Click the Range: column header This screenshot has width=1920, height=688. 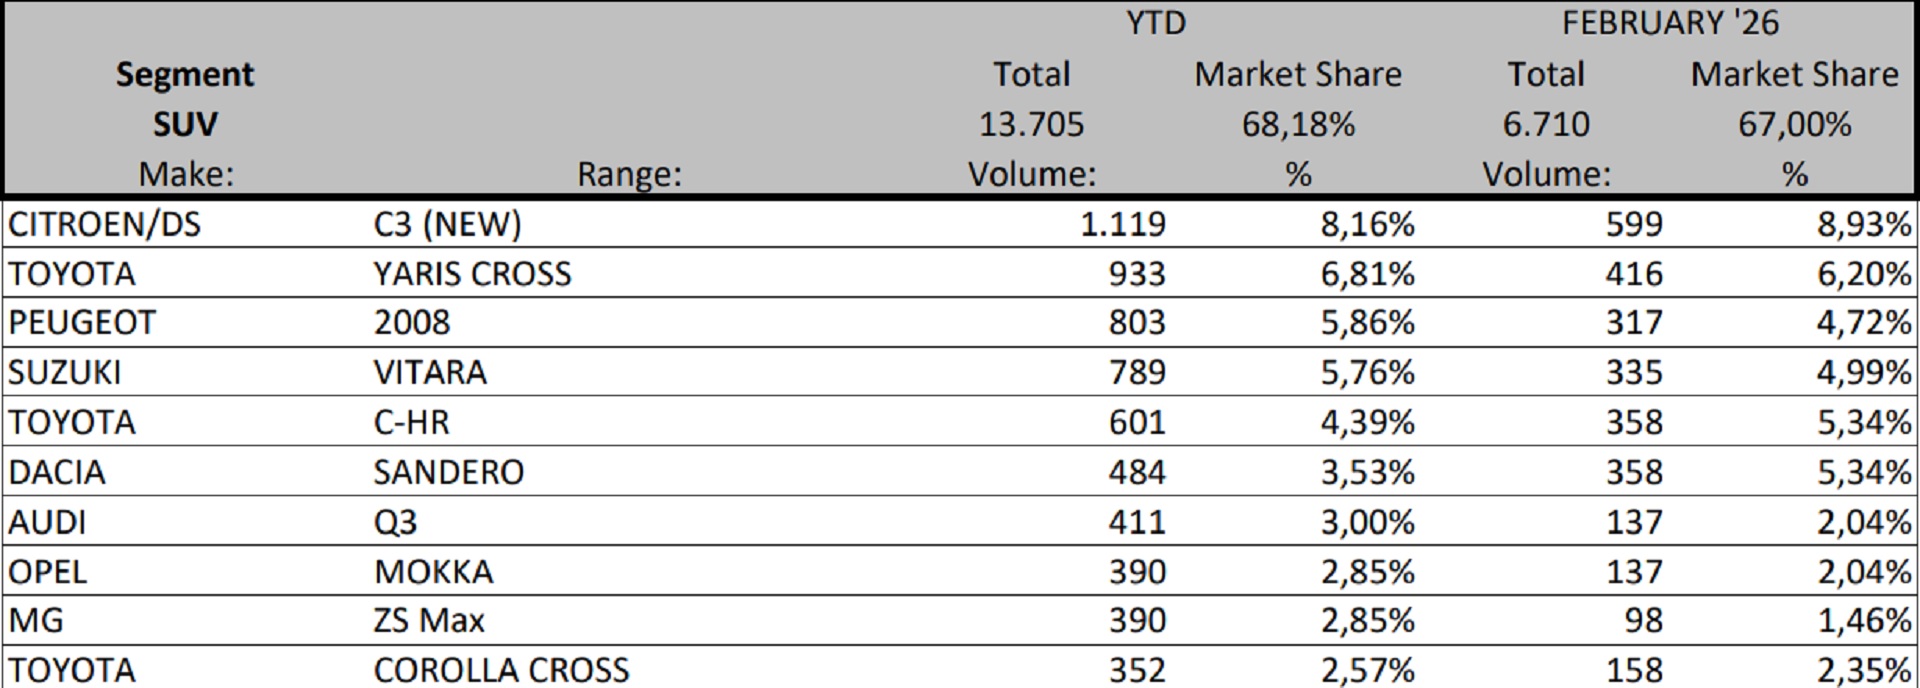629,174
